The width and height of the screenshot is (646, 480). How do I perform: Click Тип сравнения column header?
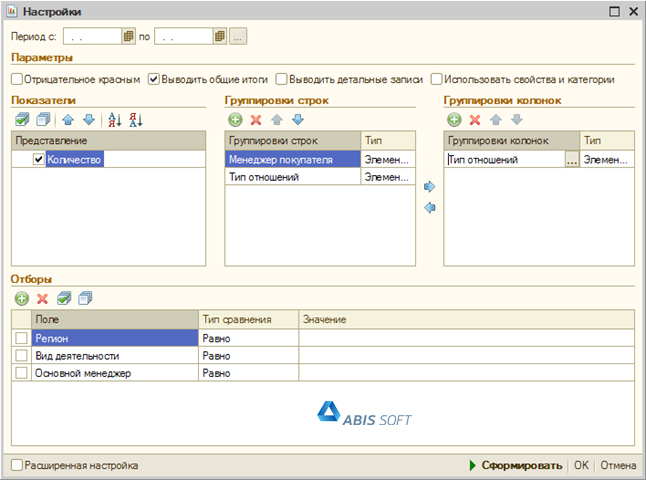(x=248, y=319)
